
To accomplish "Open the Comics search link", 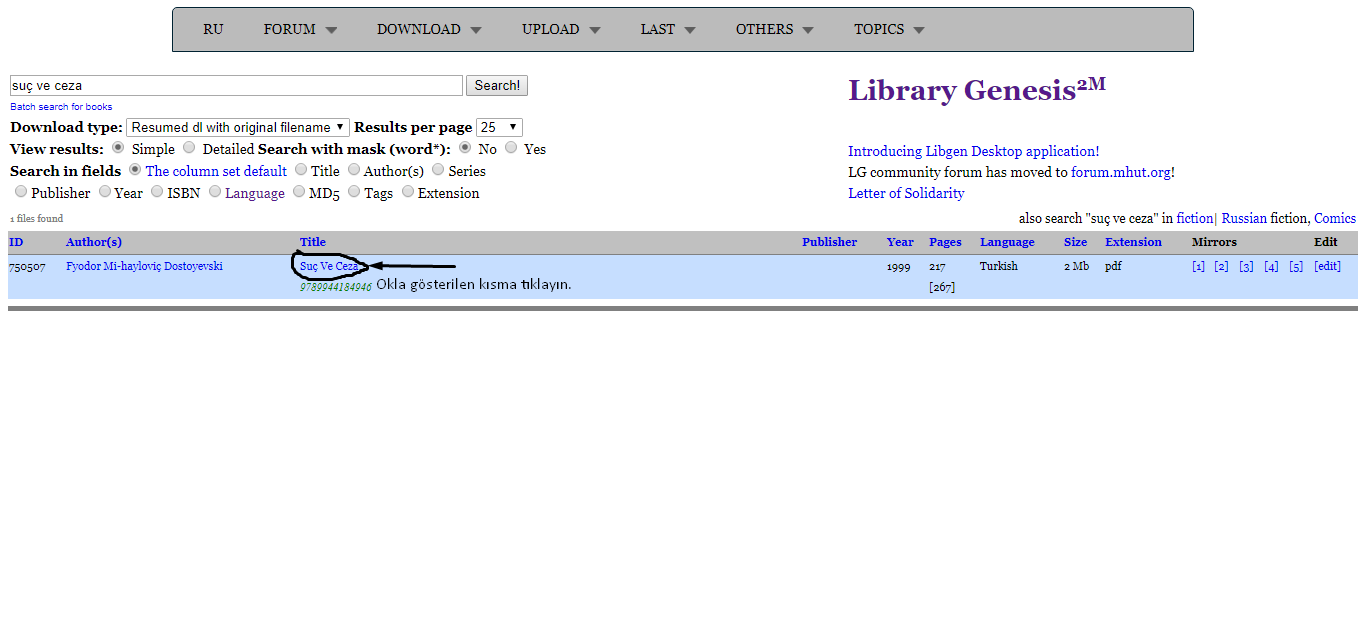I will [x=1335, y=218].
